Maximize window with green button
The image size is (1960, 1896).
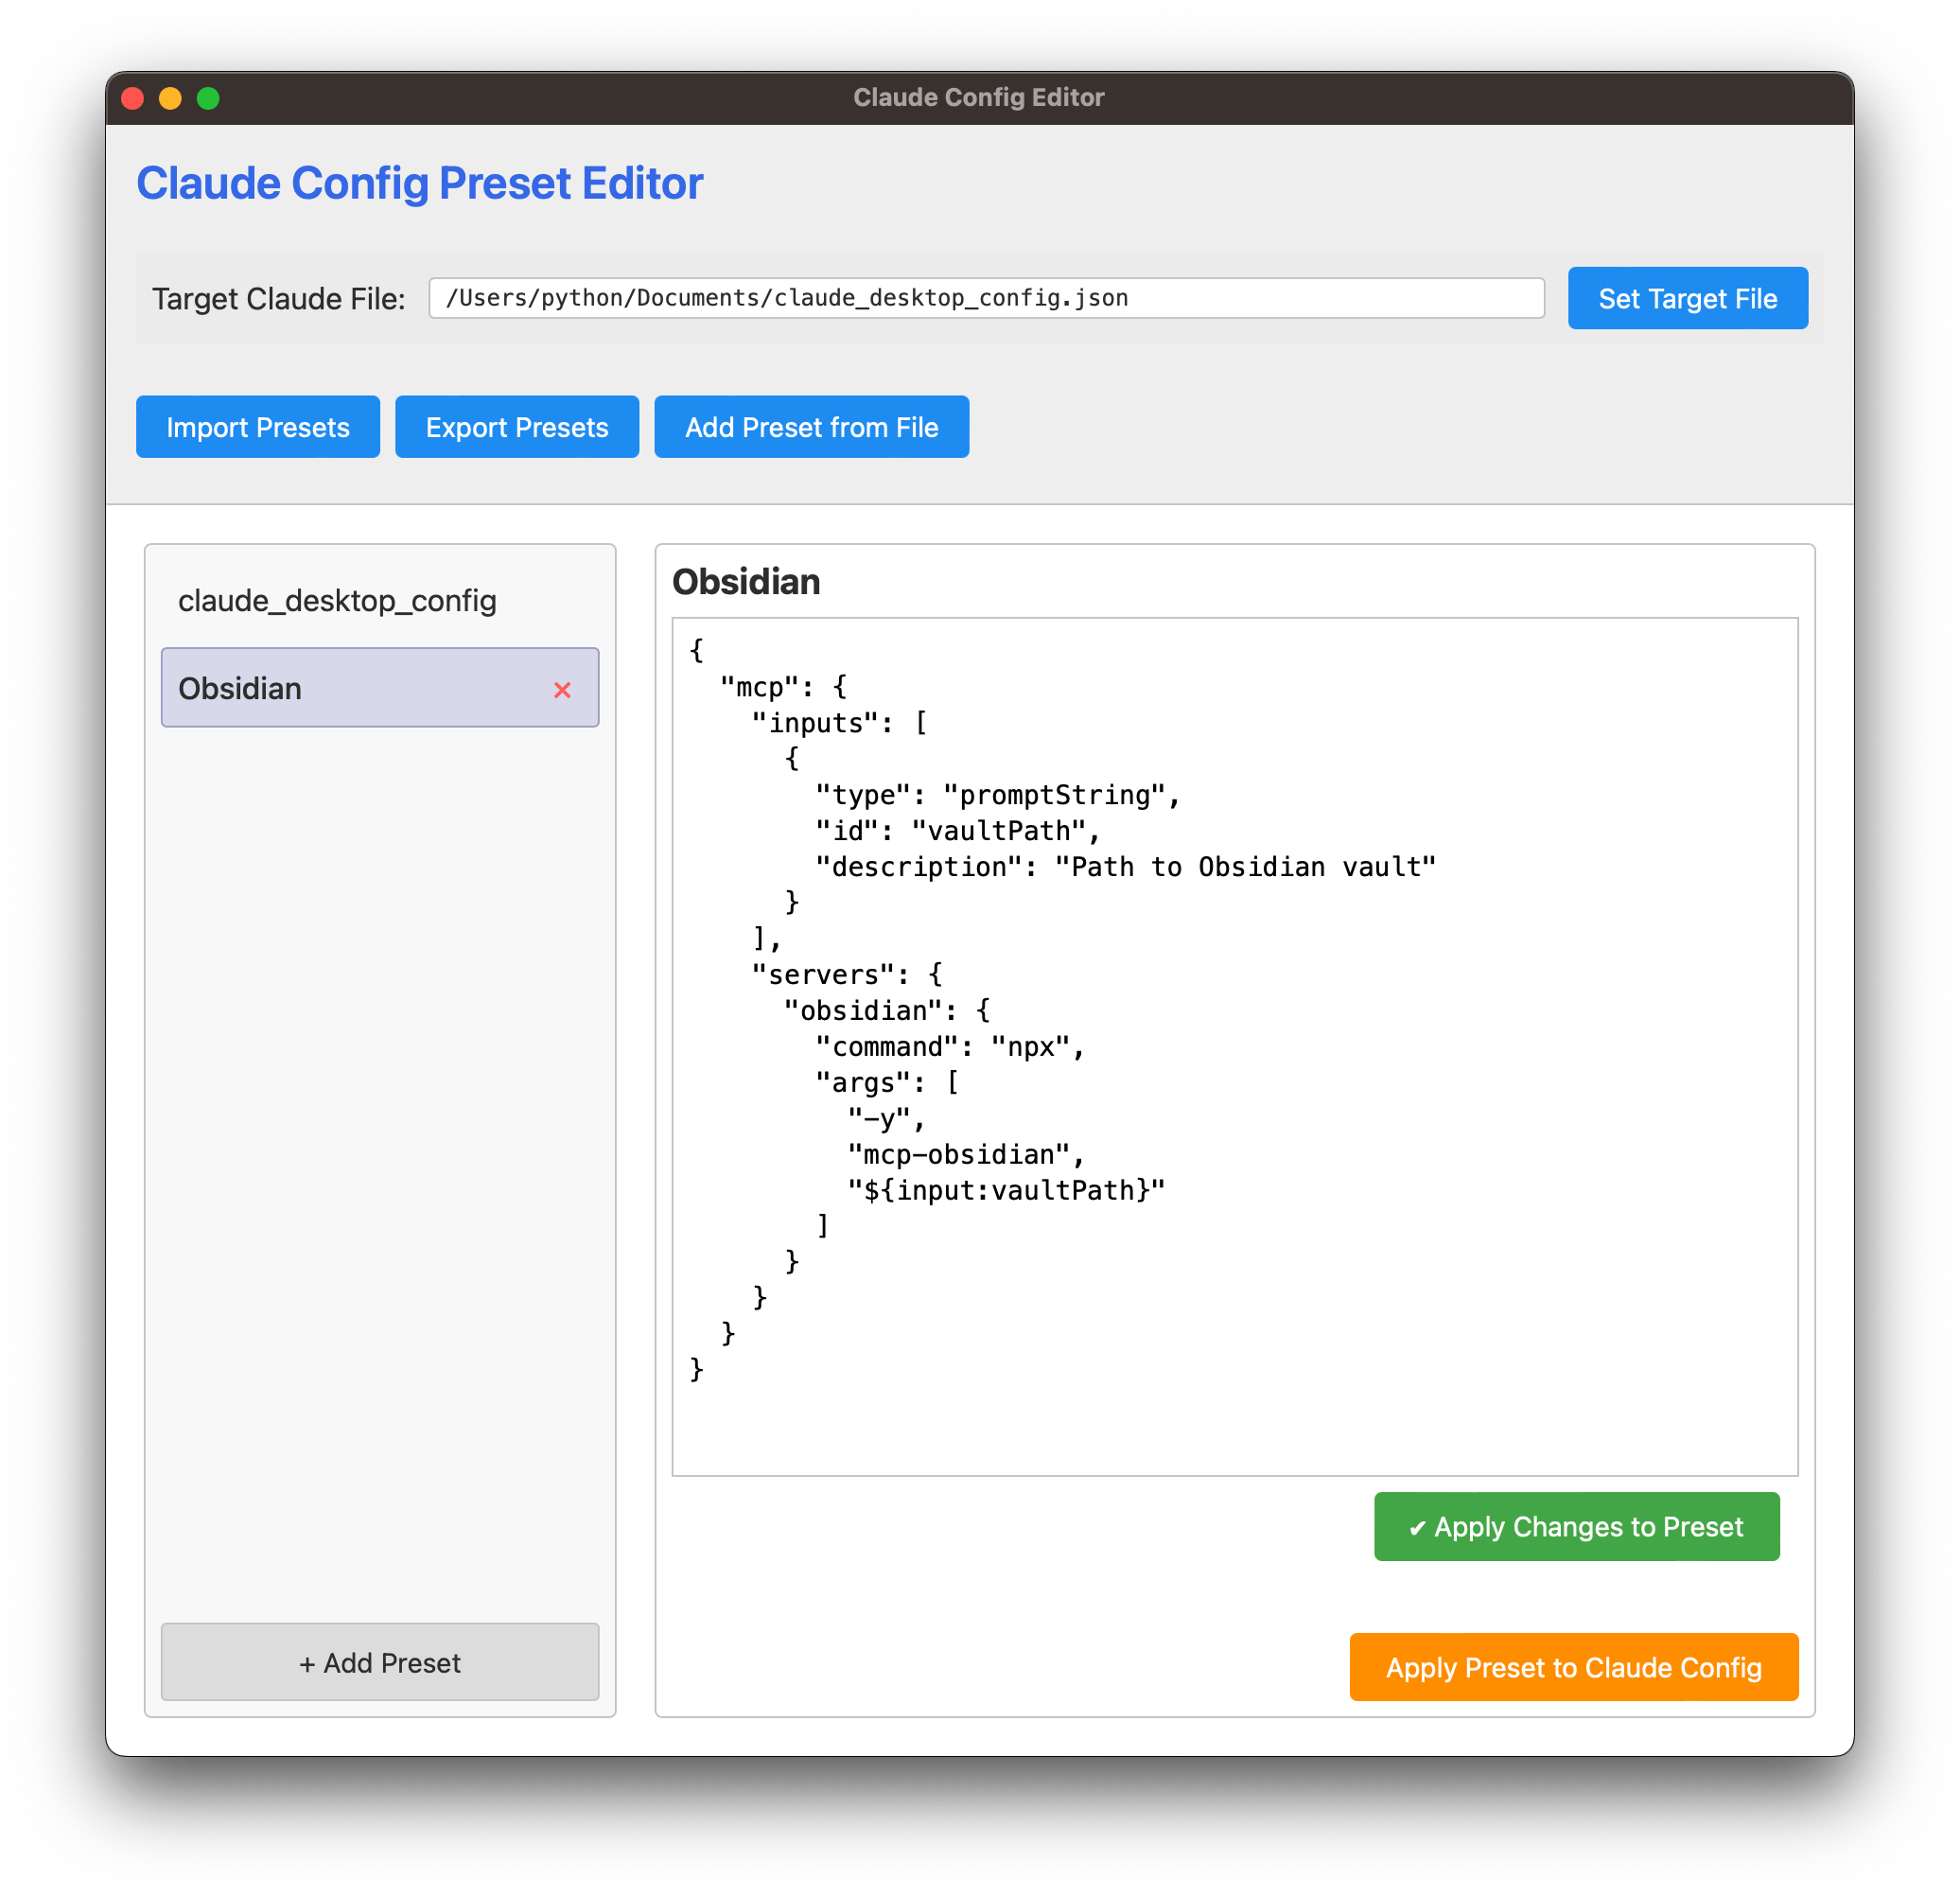point(208,98)
